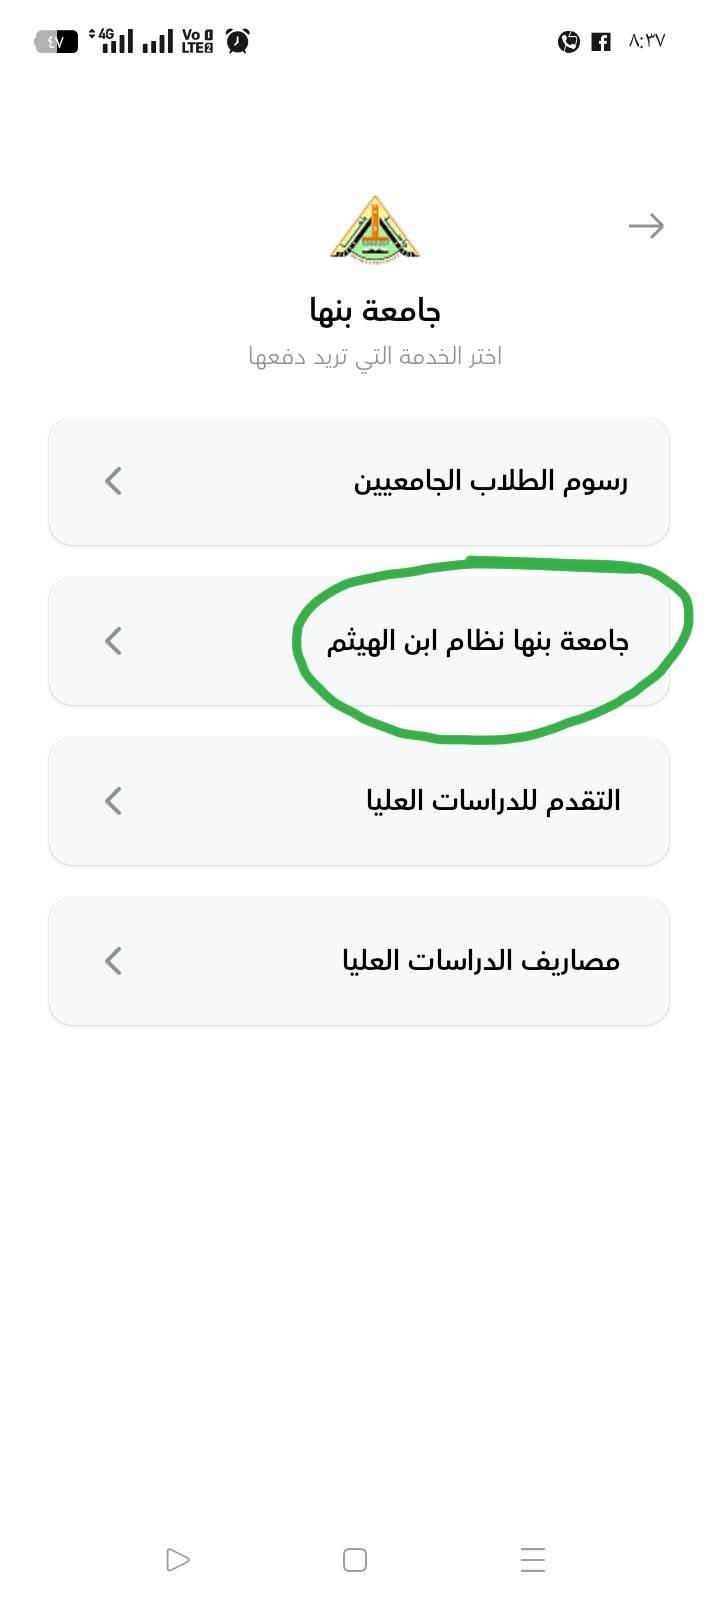Tap the recent apps icon in the navigation bar

532,1559
